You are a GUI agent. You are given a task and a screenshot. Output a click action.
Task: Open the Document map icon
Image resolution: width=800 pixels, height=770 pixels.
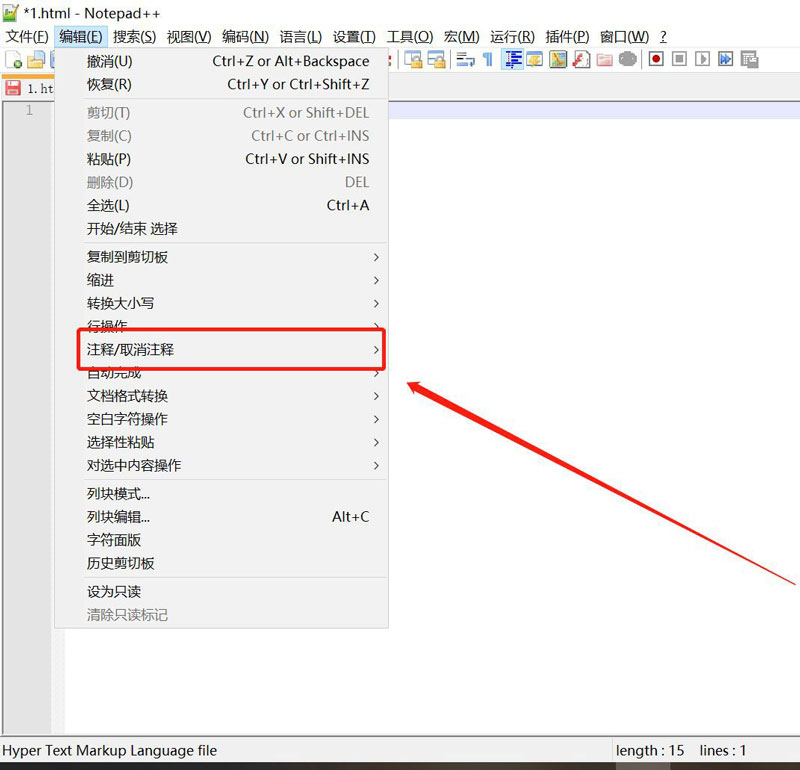tap(558, 60)
